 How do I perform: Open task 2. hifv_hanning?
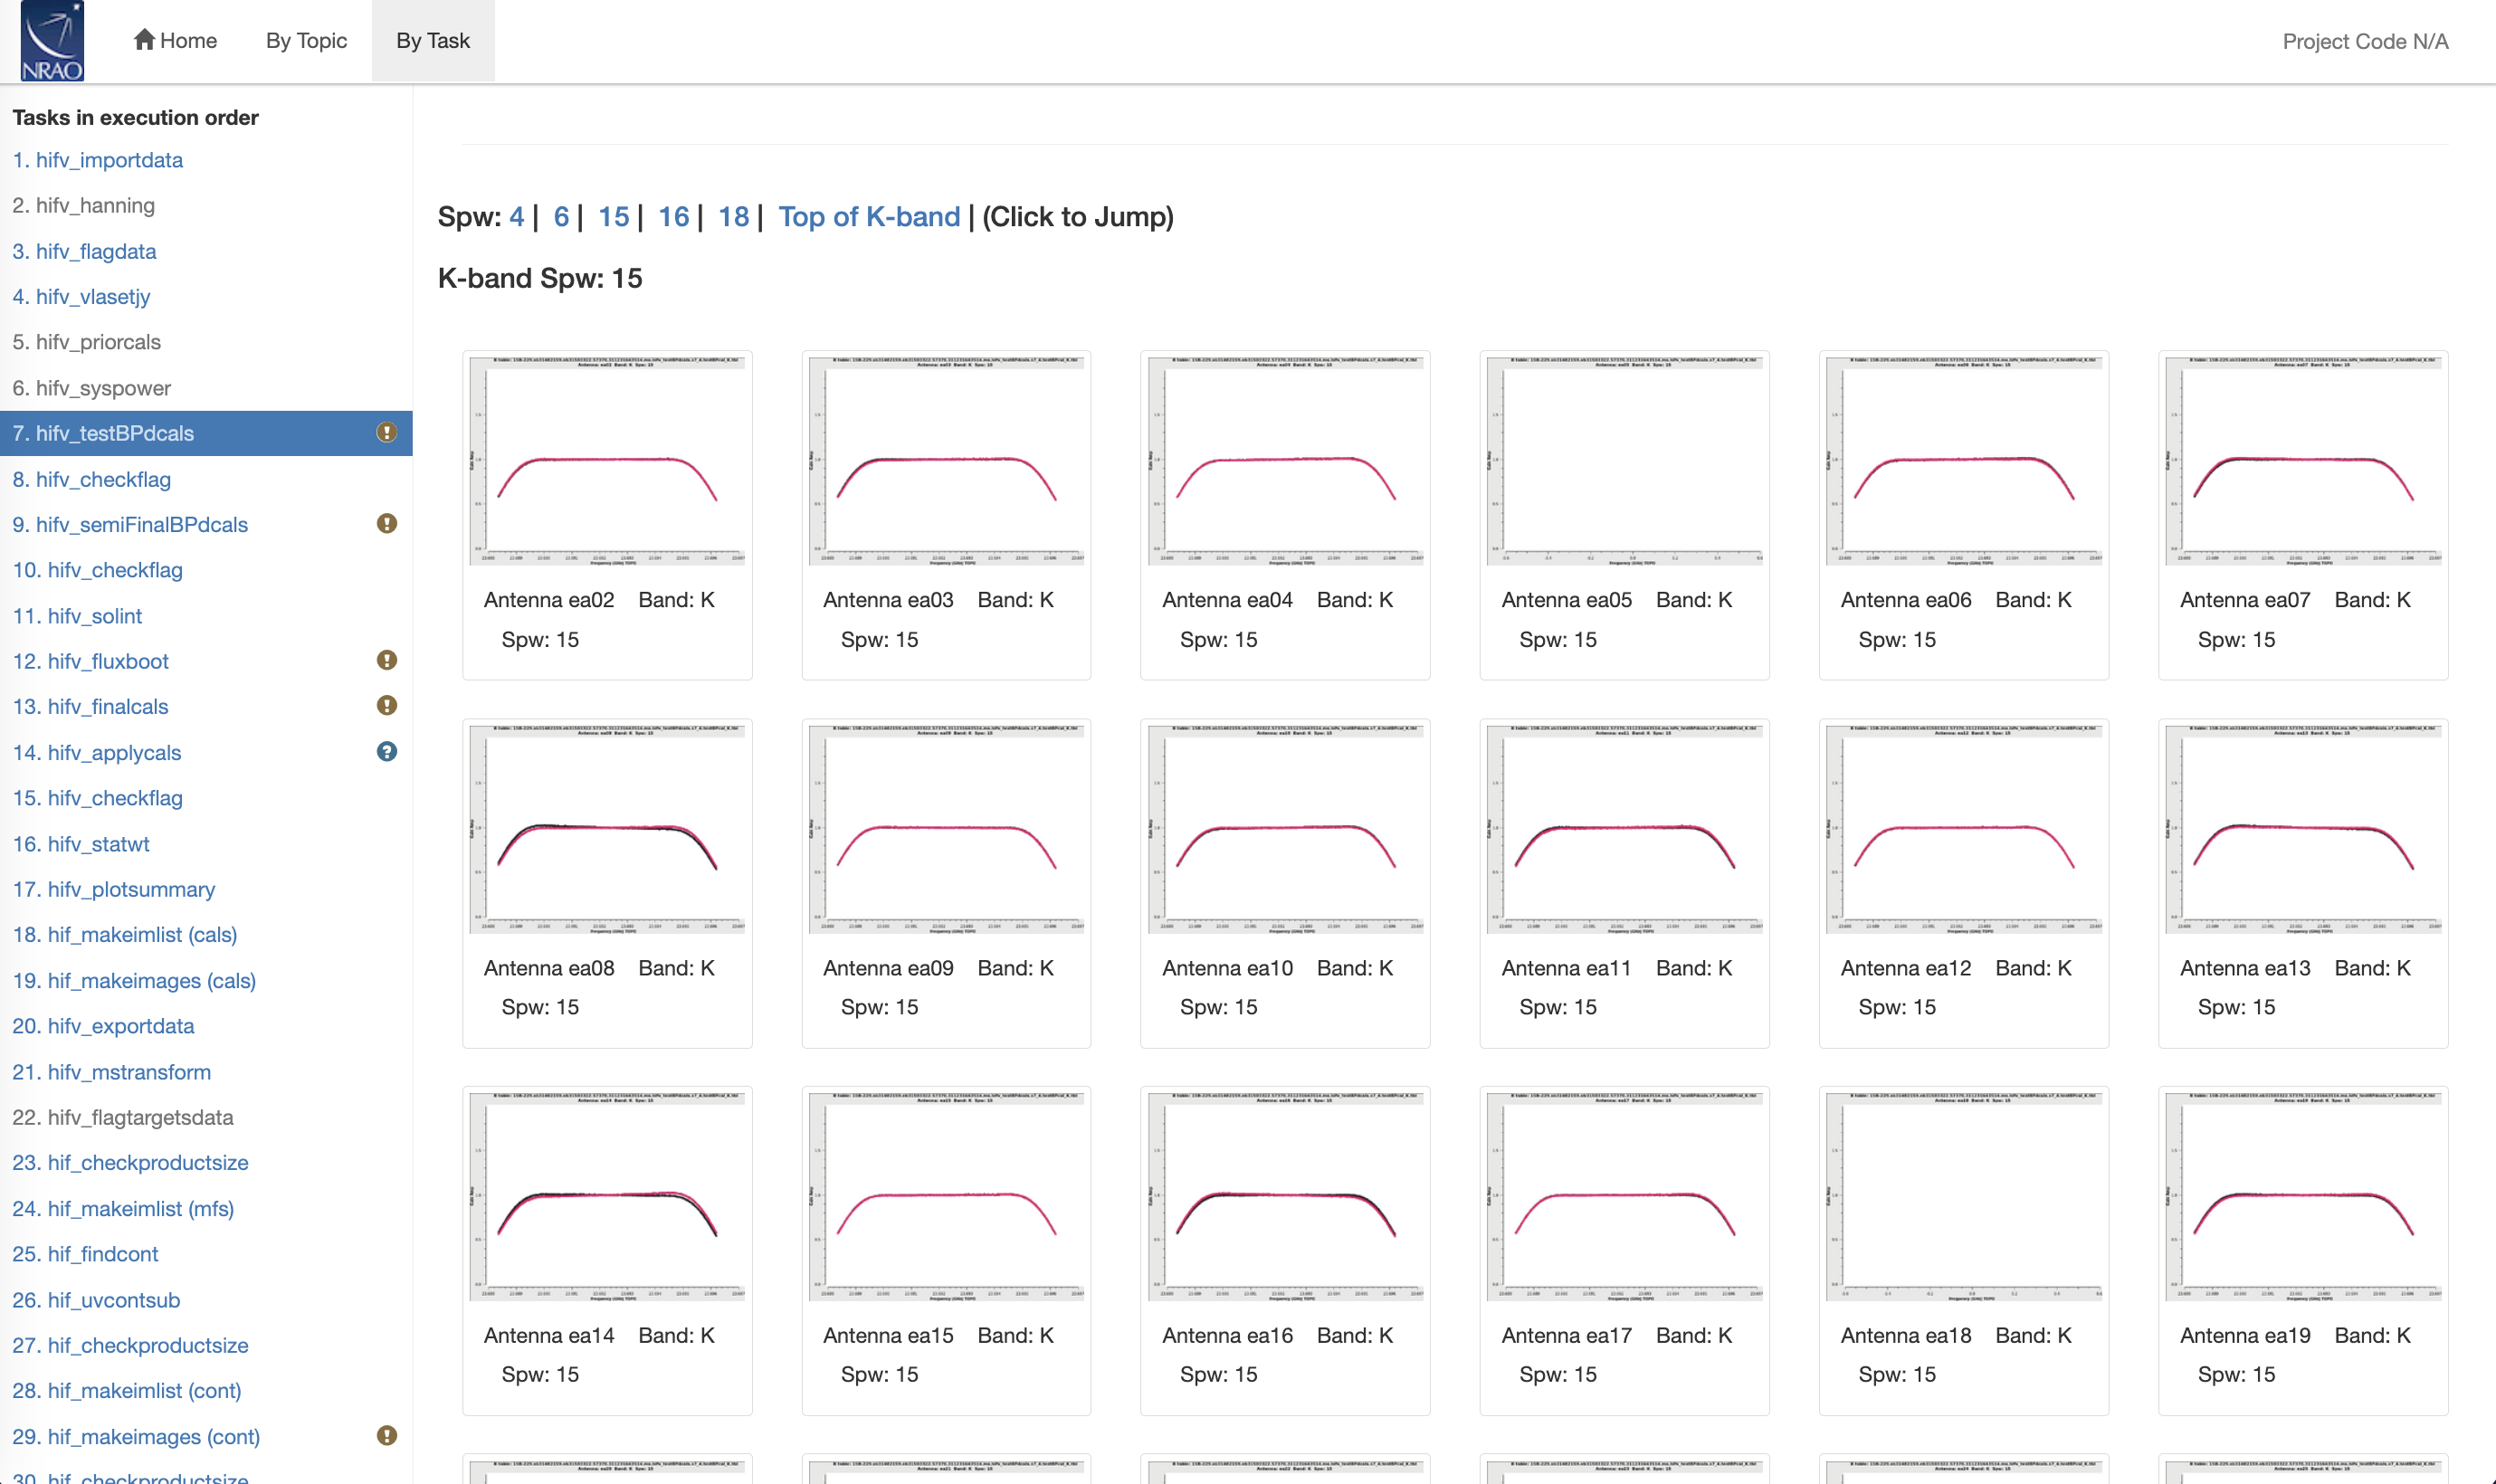tap(83, 206)
